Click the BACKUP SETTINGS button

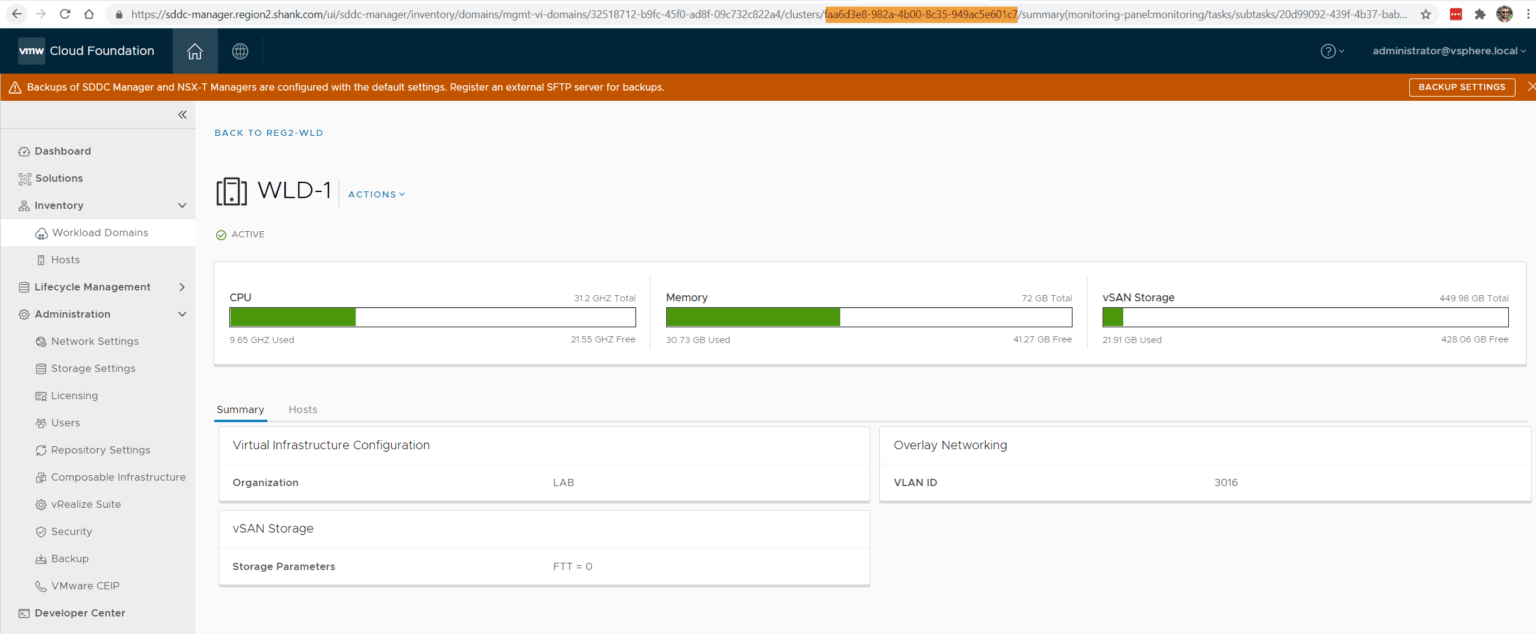tap(1461, 87)
